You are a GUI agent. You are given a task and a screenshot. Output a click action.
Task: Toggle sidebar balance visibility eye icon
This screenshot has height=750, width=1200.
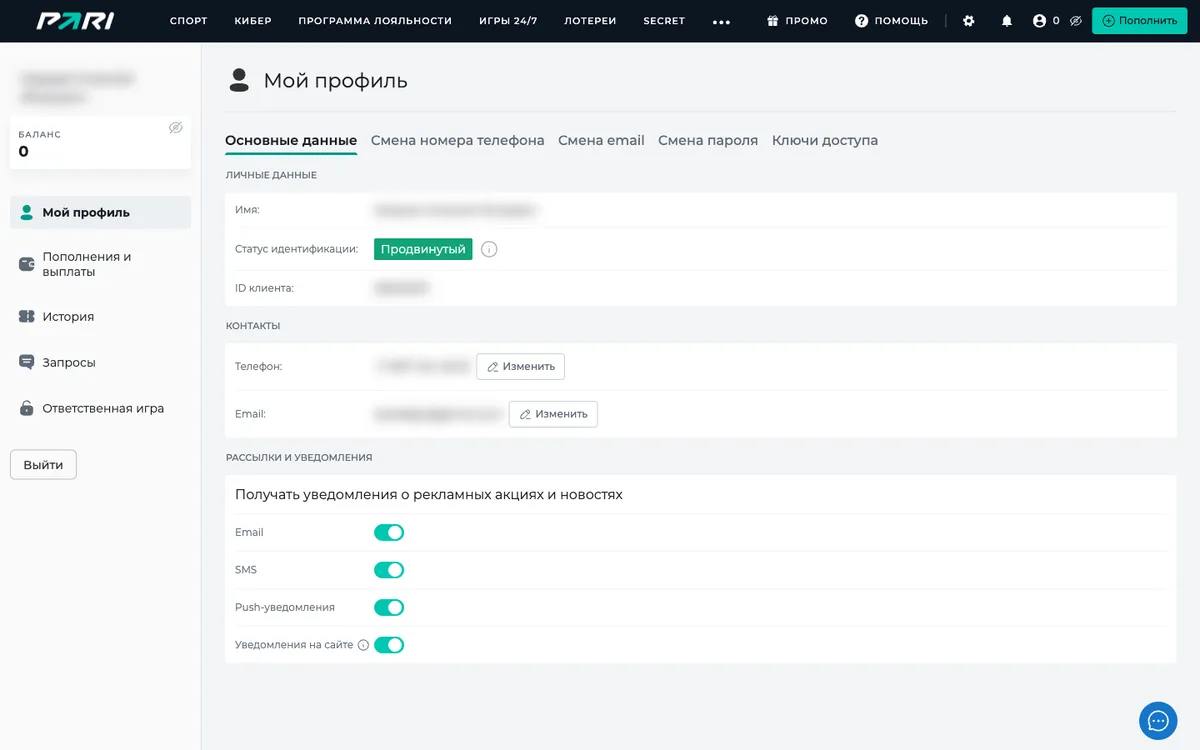point(176,128)
